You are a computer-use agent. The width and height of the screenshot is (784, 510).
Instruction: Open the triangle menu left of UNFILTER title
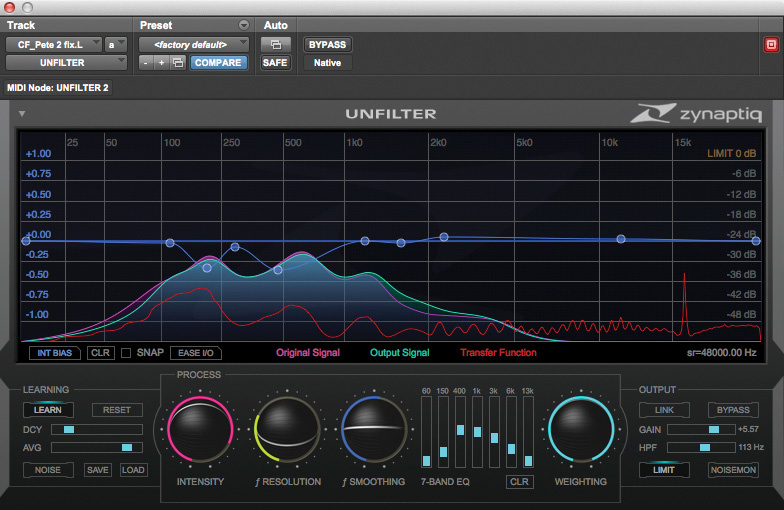click(x=22, y=113)
